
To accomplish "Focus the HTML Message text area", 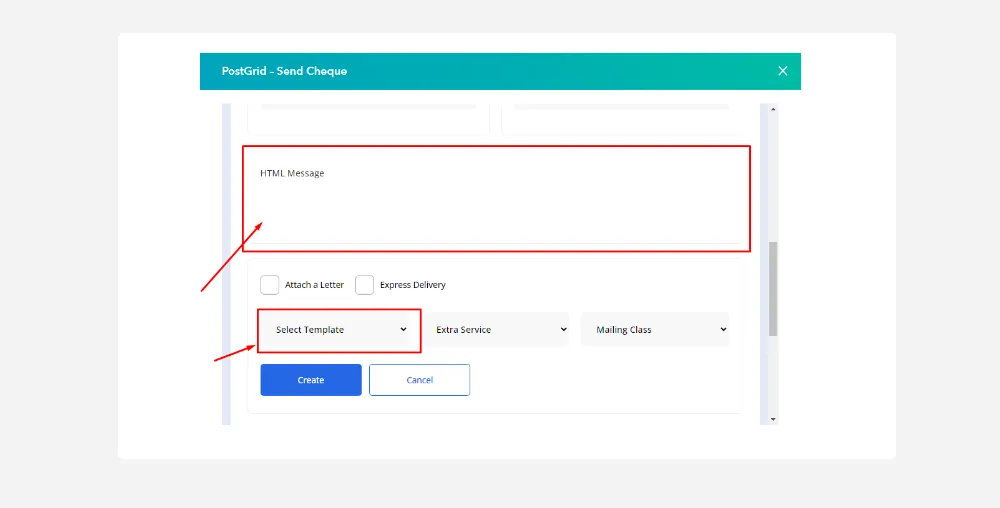I will (495, 198).
